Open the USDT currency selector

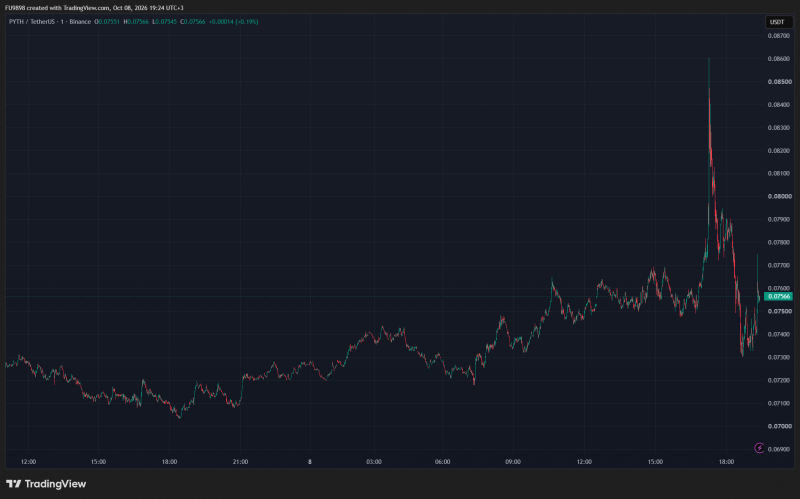[x=777, y=22]
